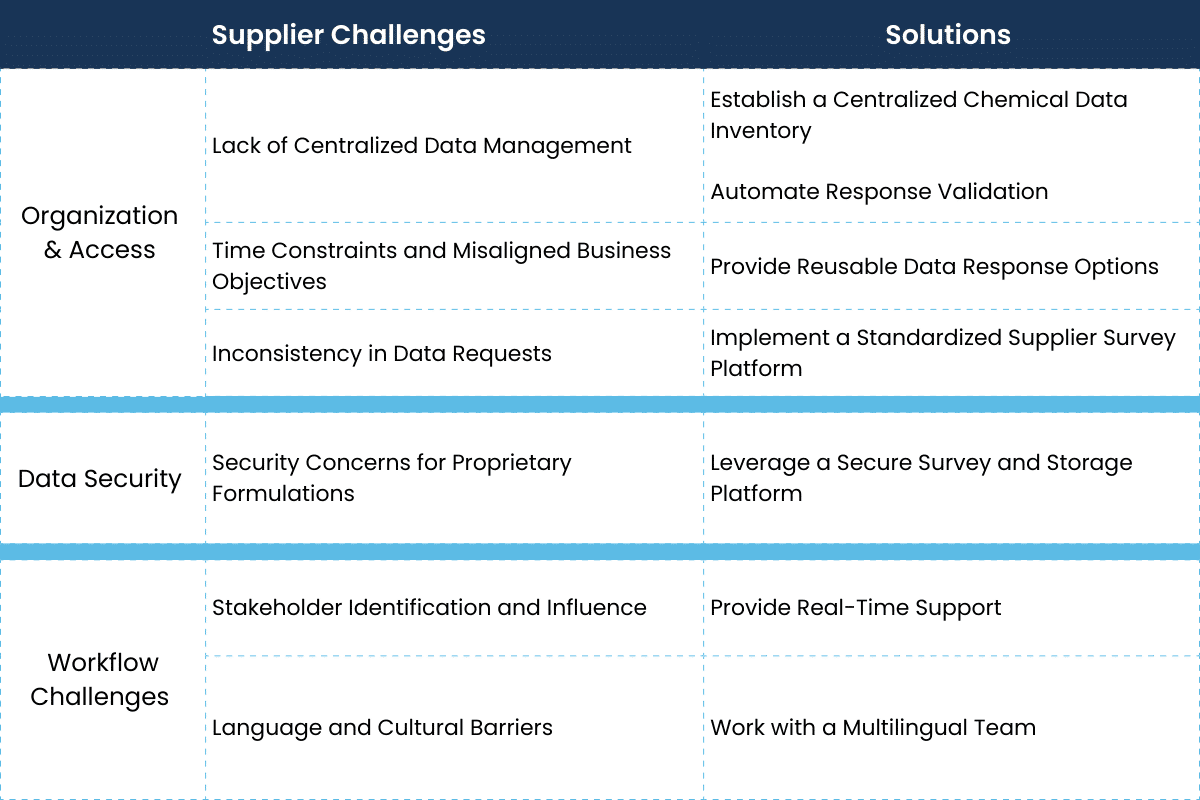This screenshot has height=800, width=1200.
Task: Select the Data Security row label
Action: click(100, 479)
